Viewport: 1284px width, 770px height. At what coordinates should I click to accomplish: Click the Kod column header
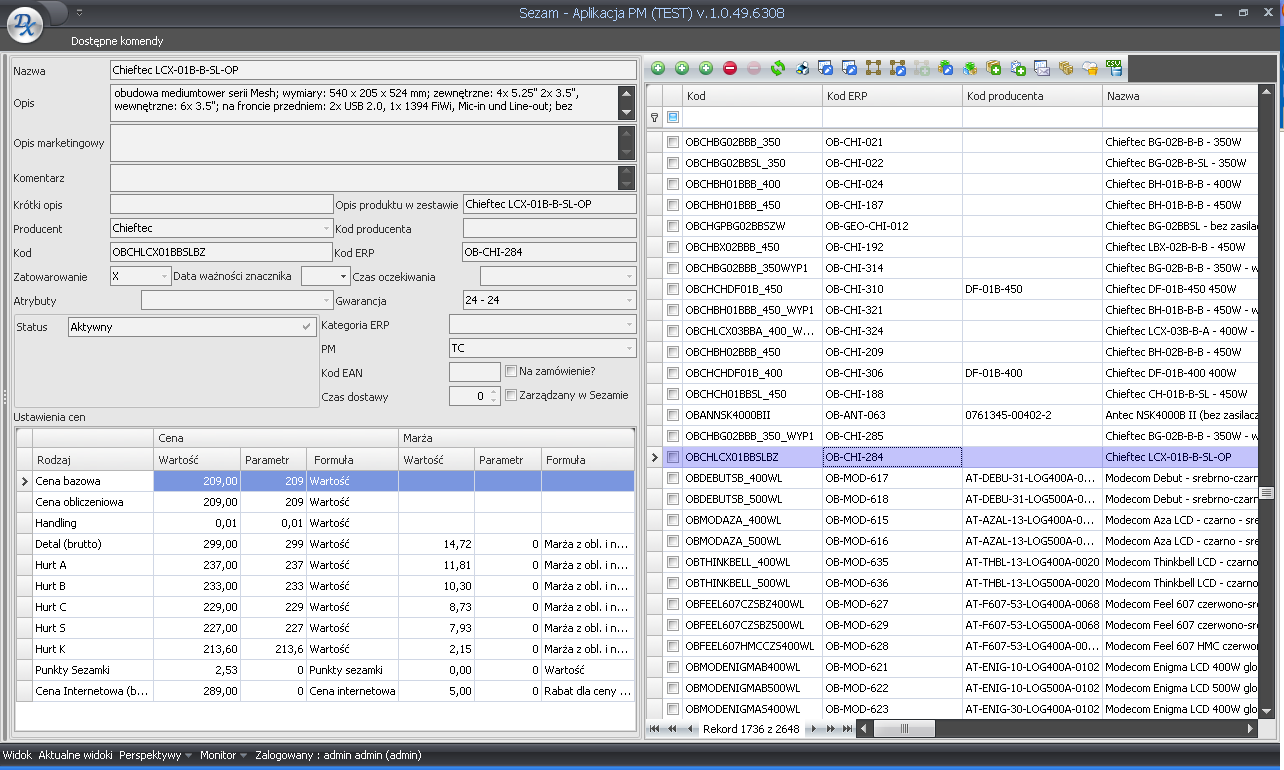coord(752,96)
